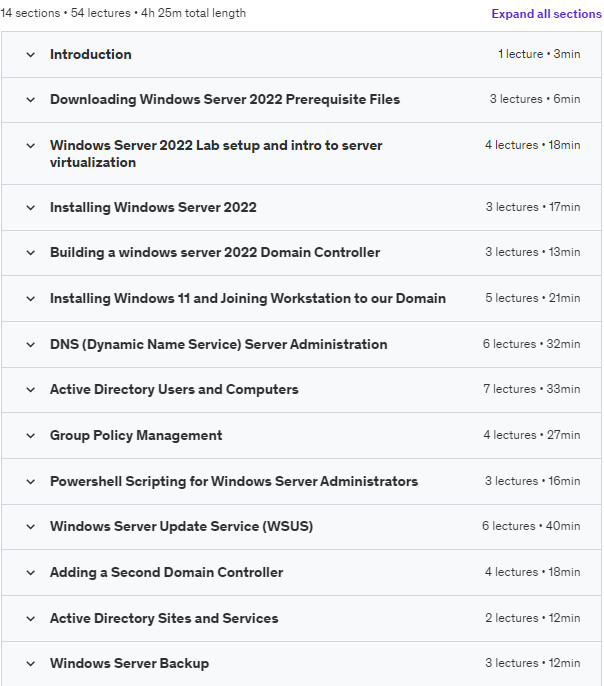This screenshot has height=686, width=604.
Task: Expand Installing Windows 11 section chevron
Action: [x=31, y=299]
